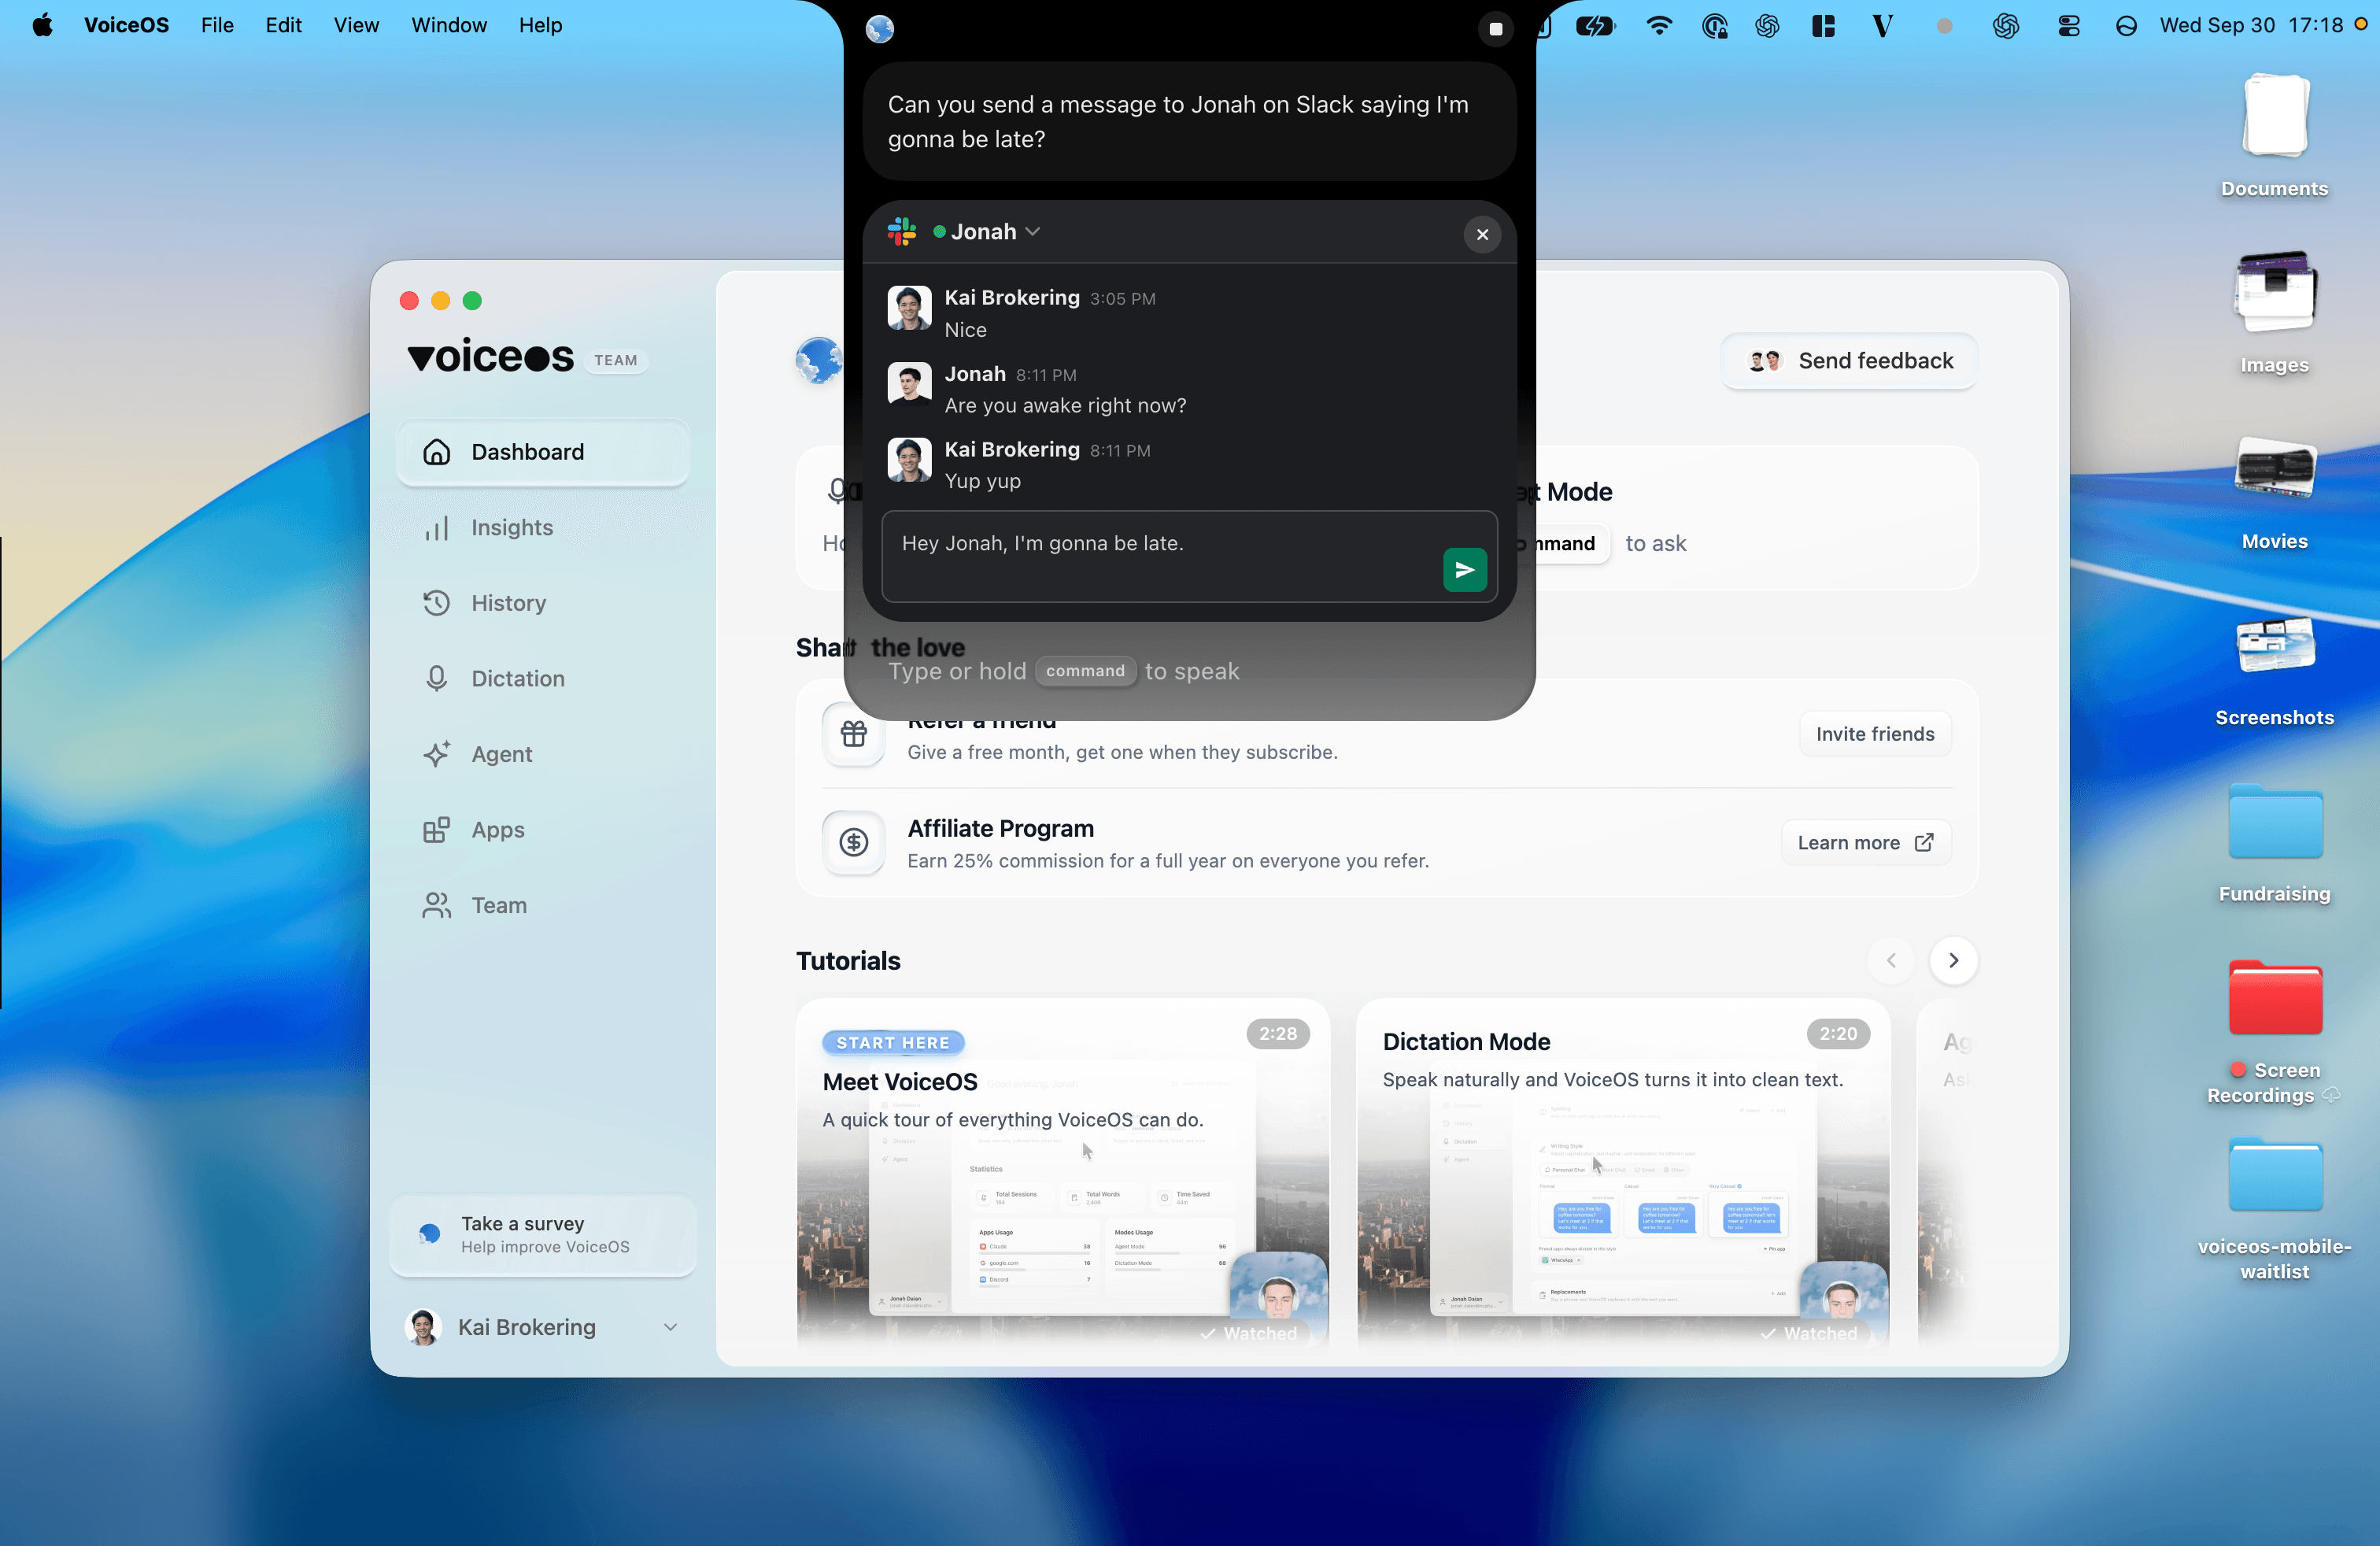Open the Dashboard sidebar item
The height and width of the screenshot is (1546, 2380).
pyautogui.click(x=542, y=451)
